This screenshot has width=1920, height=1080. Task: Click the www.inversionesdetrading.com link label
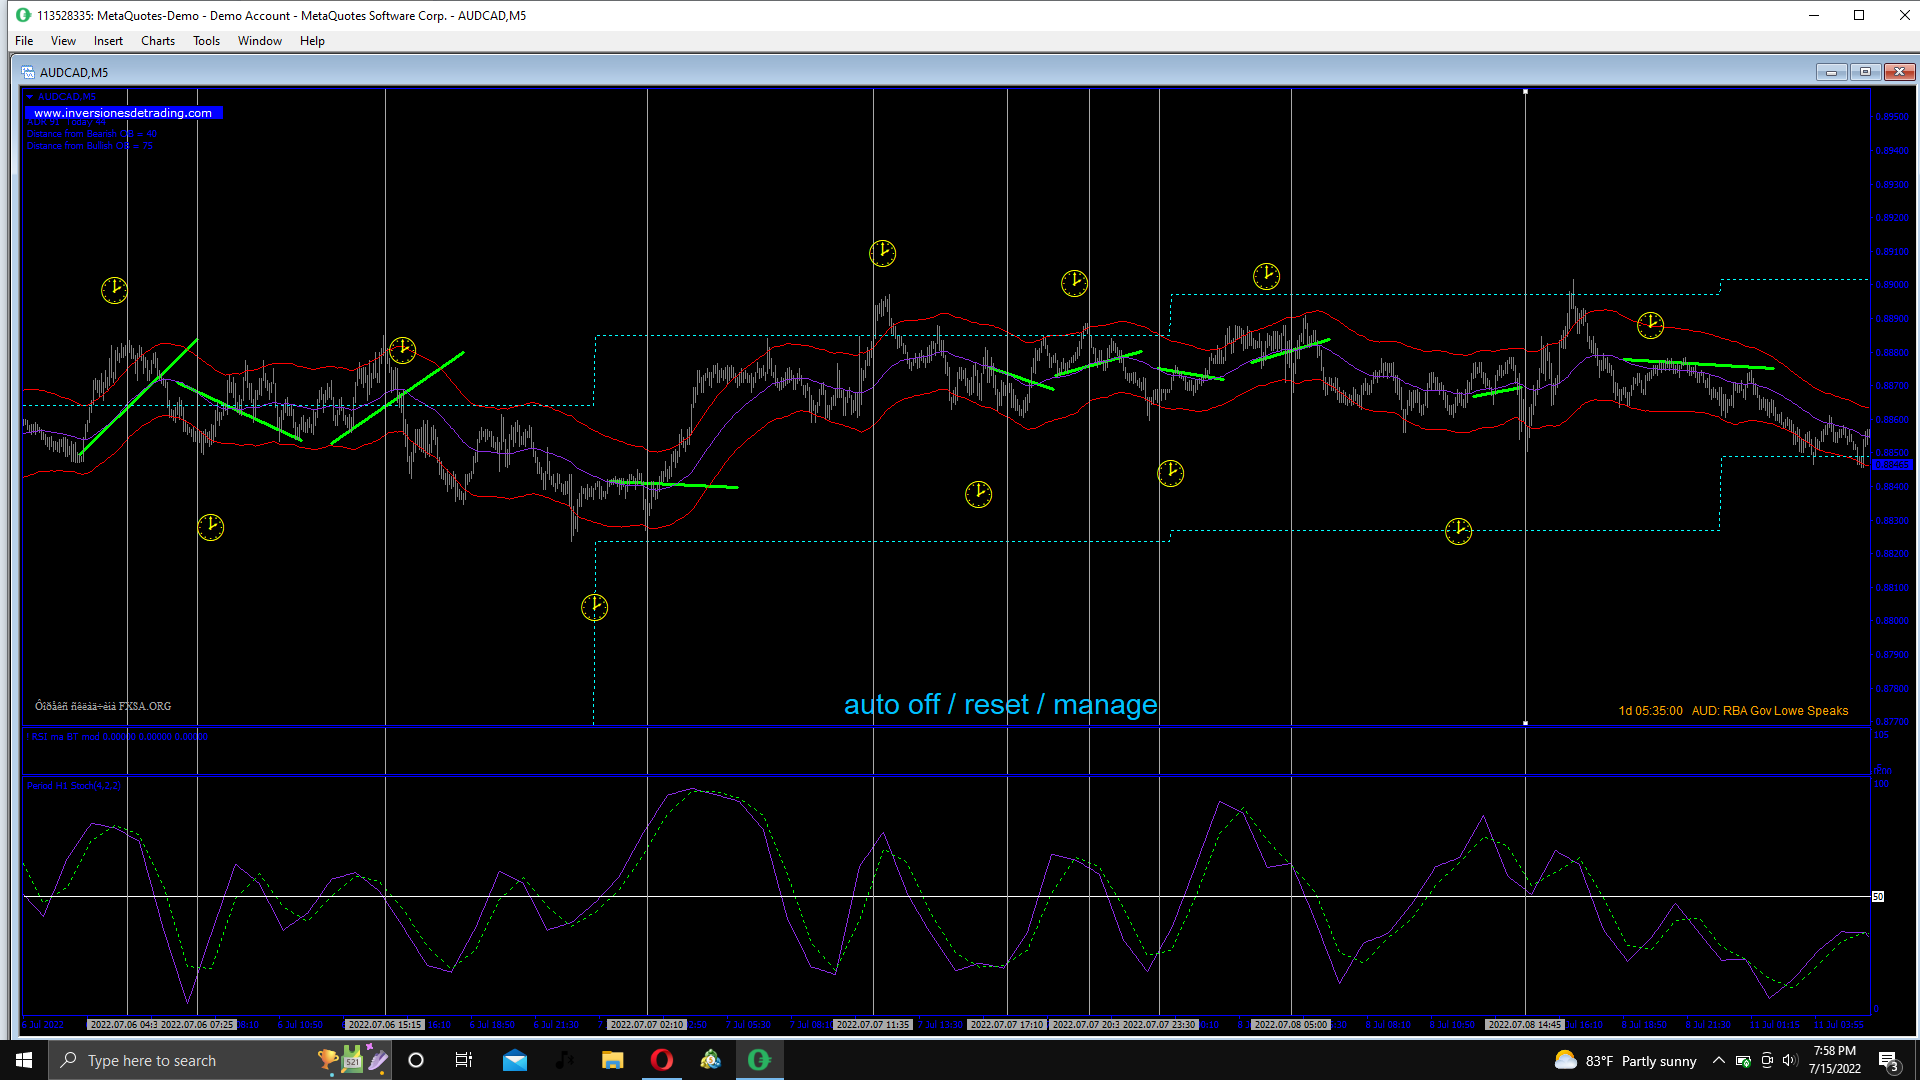(x=123, y=113)
